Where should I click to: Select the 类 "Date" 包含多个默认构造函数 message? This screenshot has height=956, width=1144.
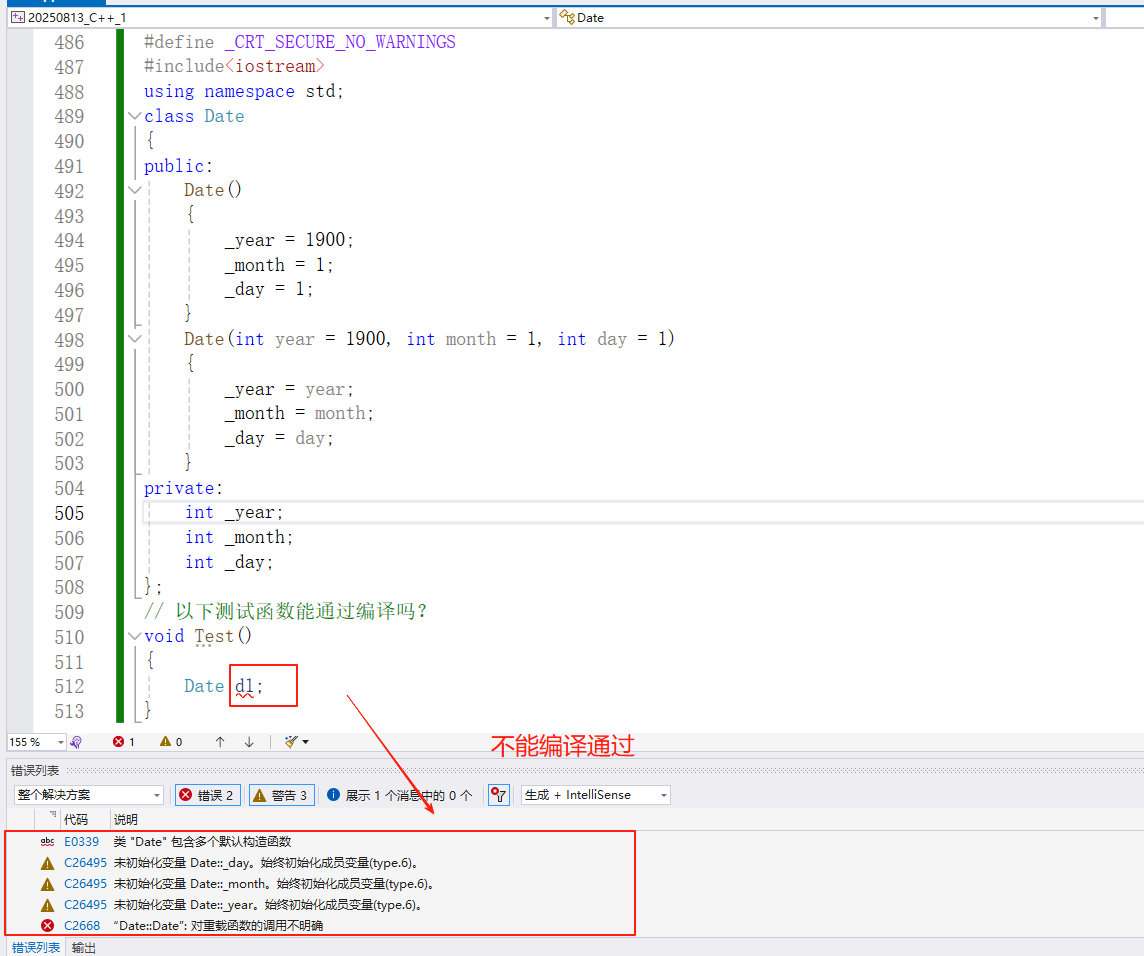click(202, 841)
